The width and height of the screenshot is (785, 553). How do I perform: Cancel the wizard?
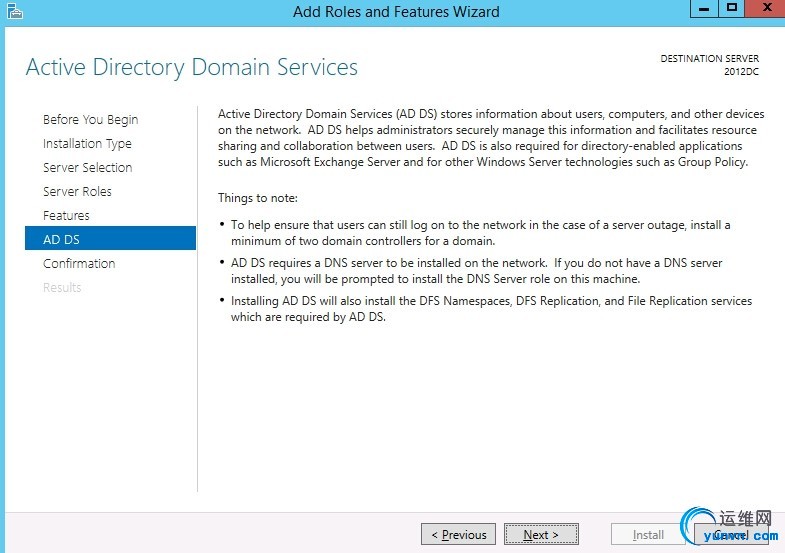click(x=729, y=535)
